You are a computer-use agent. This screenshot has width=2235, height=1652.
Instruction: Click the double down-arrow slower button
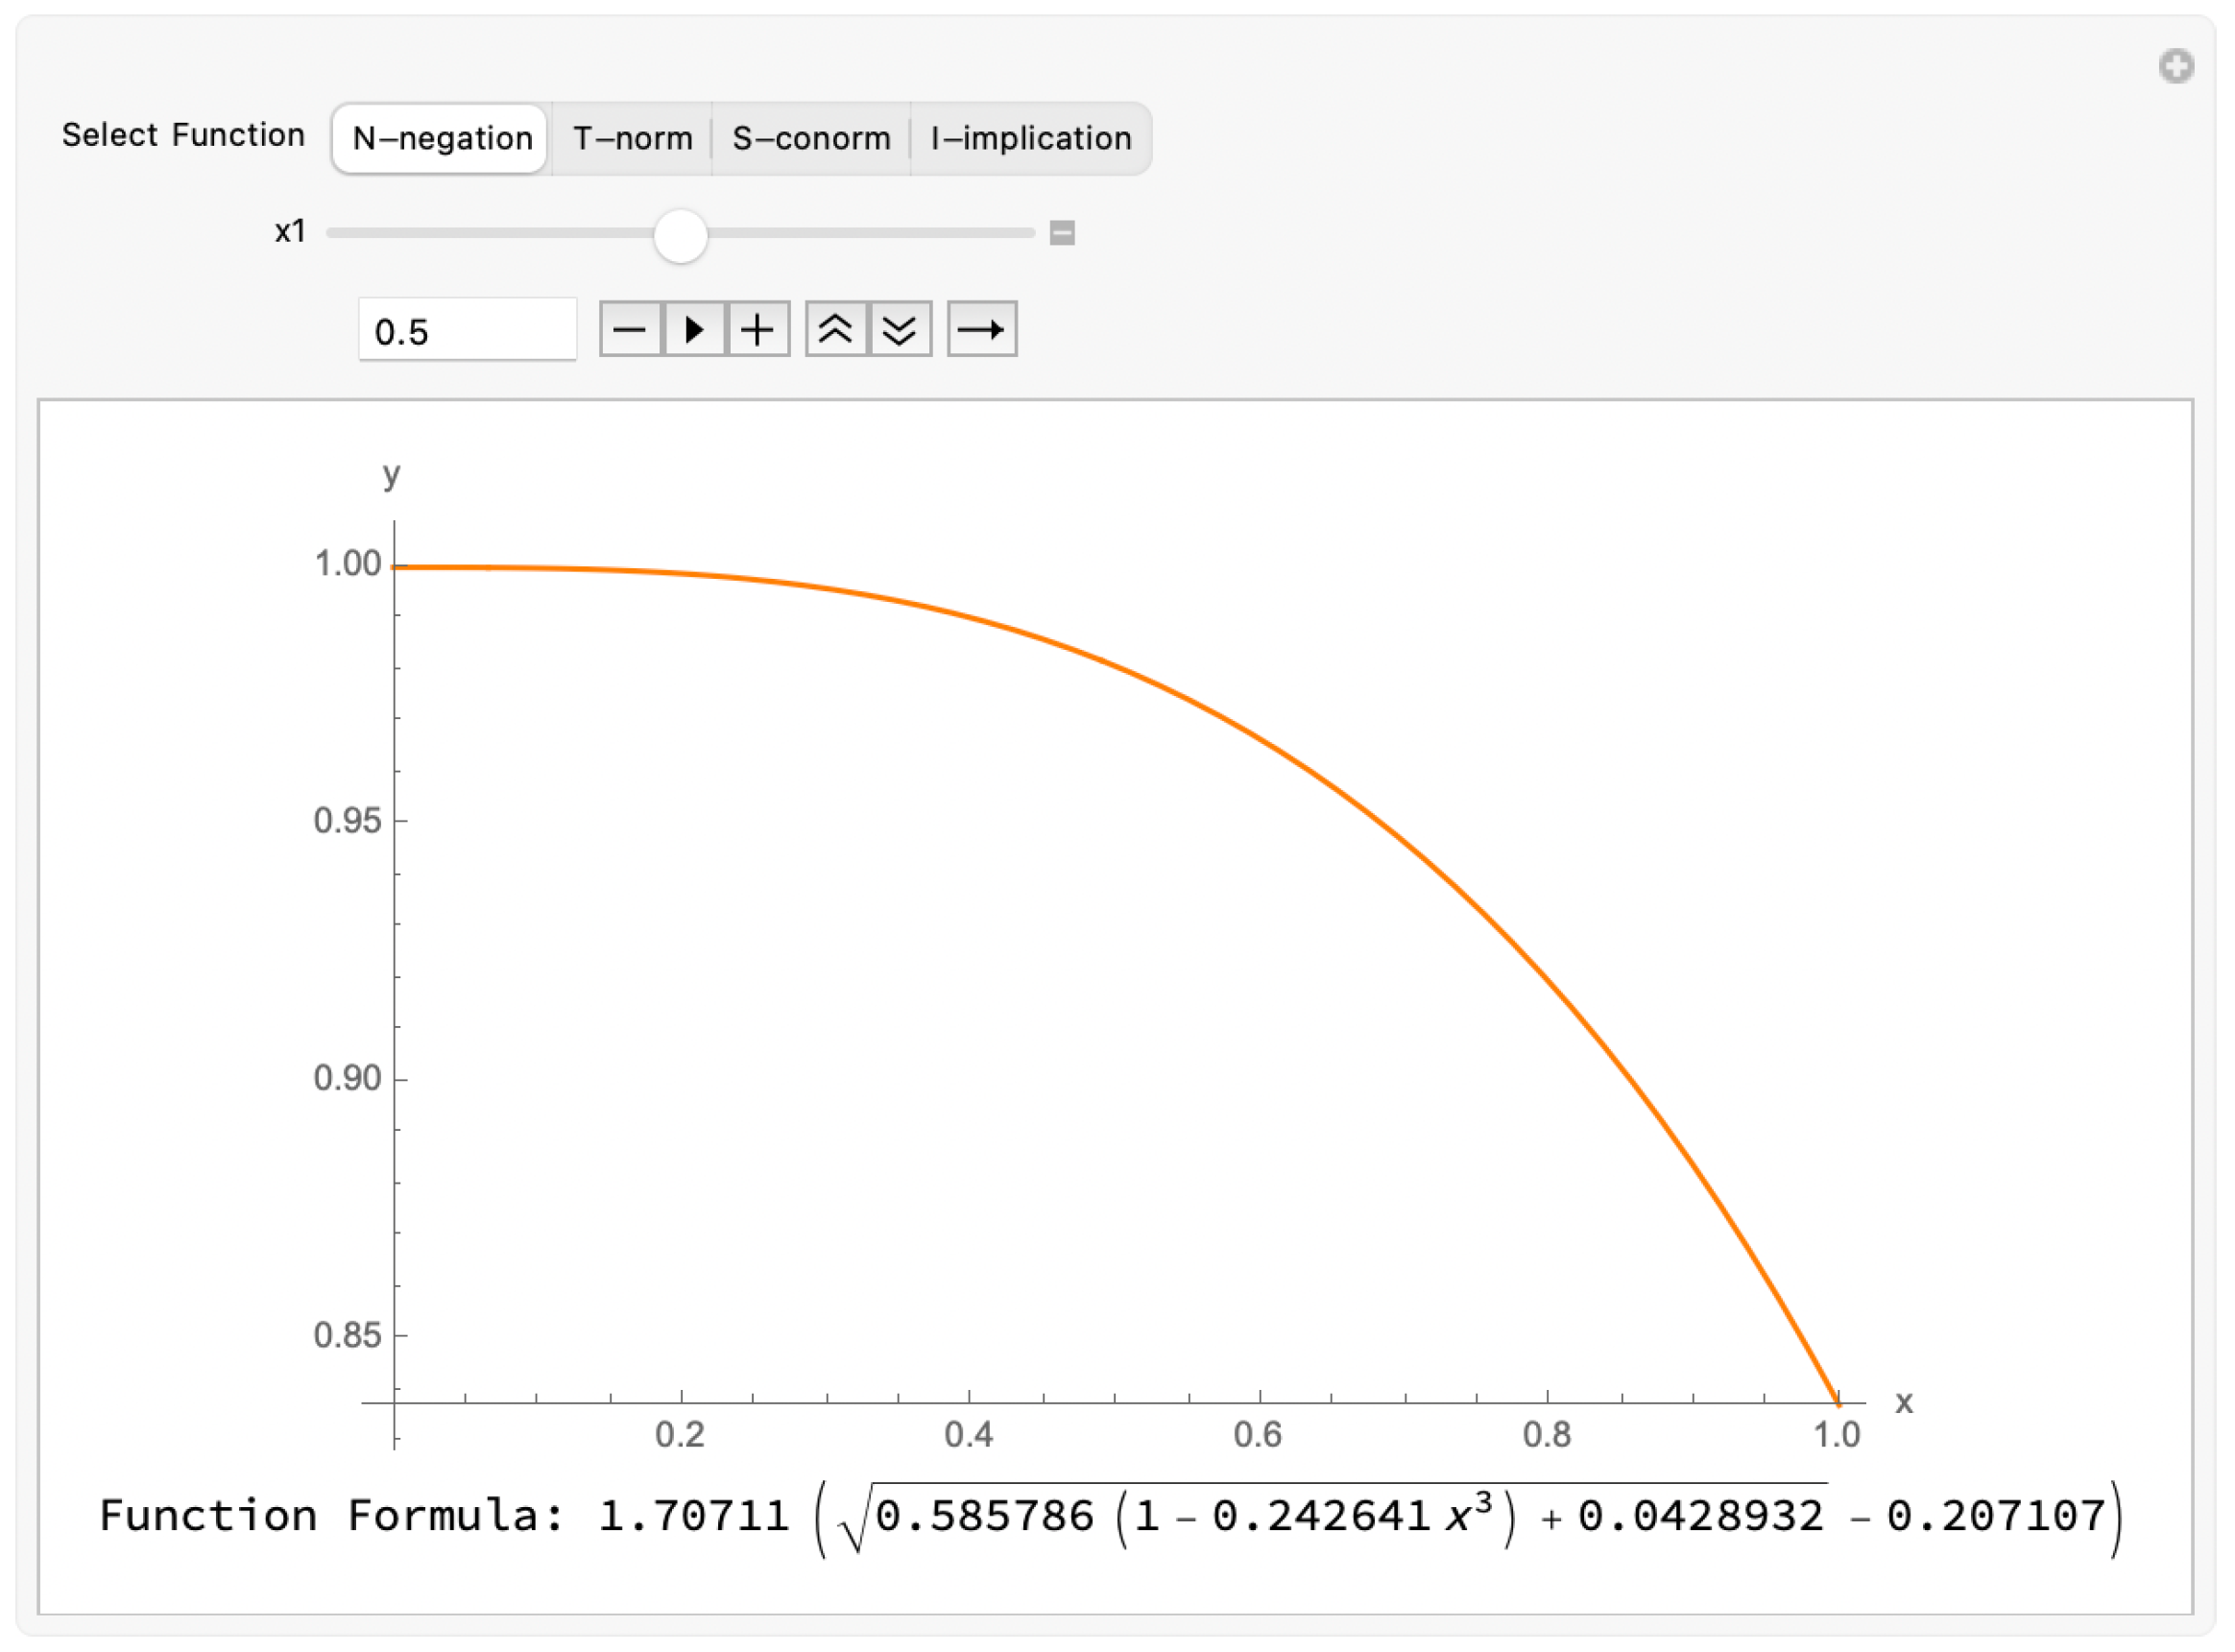pyautogui.click(x=900, y=329)
